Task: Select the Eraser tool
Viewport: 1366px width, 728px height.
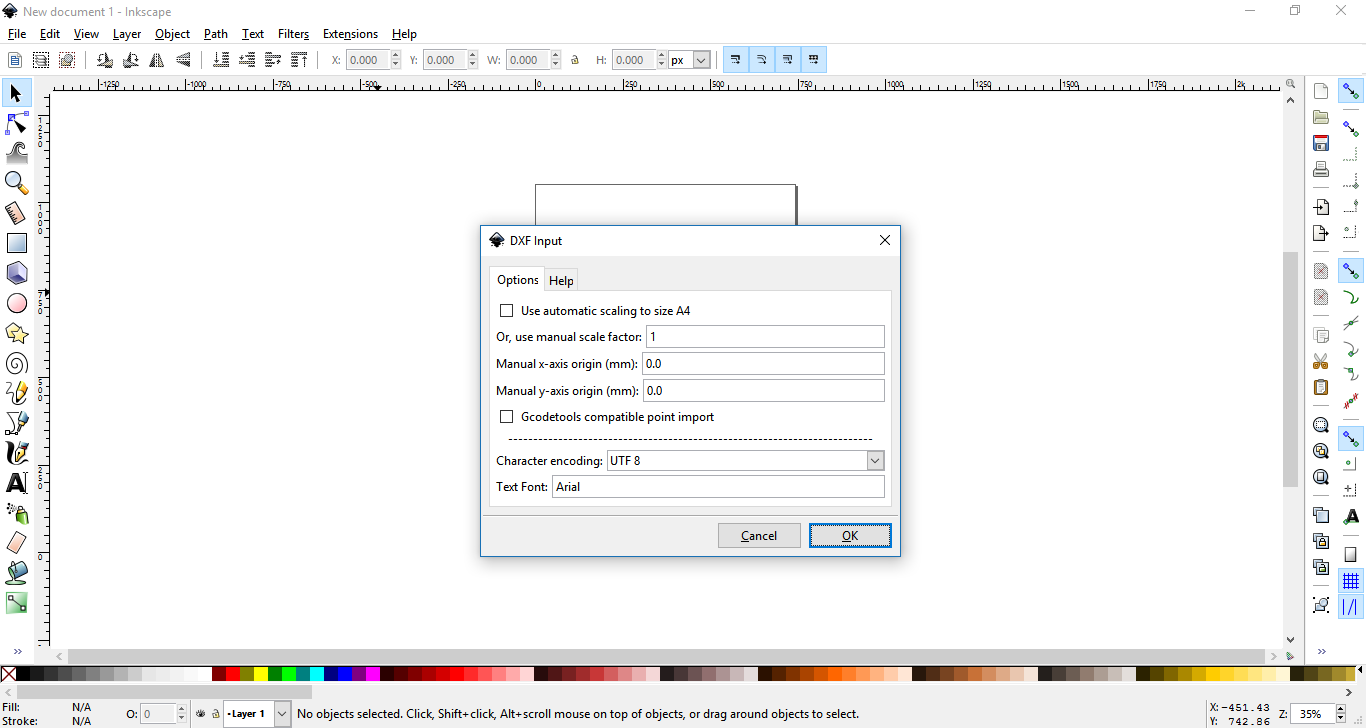Action: (x=16, y=543)
